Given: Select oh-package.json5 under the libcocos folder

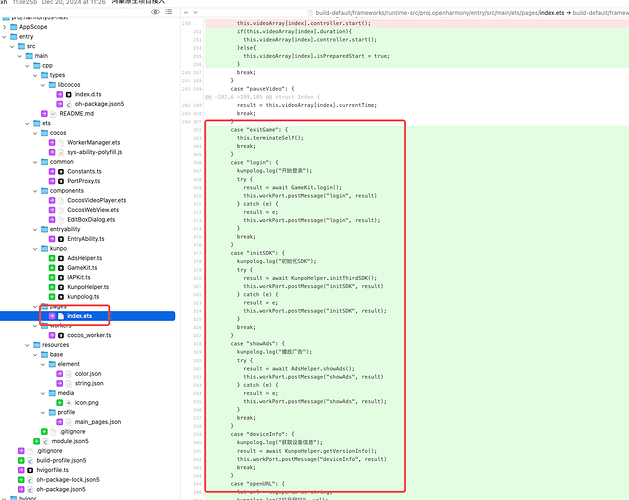Looking at the screenshot, I should 99,104.
